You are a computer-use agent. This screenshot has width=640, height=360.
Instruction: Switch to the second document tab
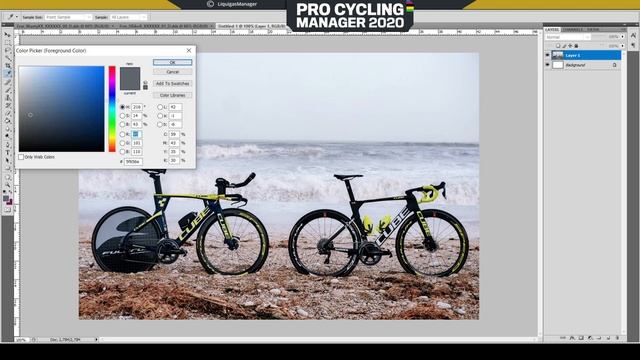pyautogui.click(x=166, y=26)
